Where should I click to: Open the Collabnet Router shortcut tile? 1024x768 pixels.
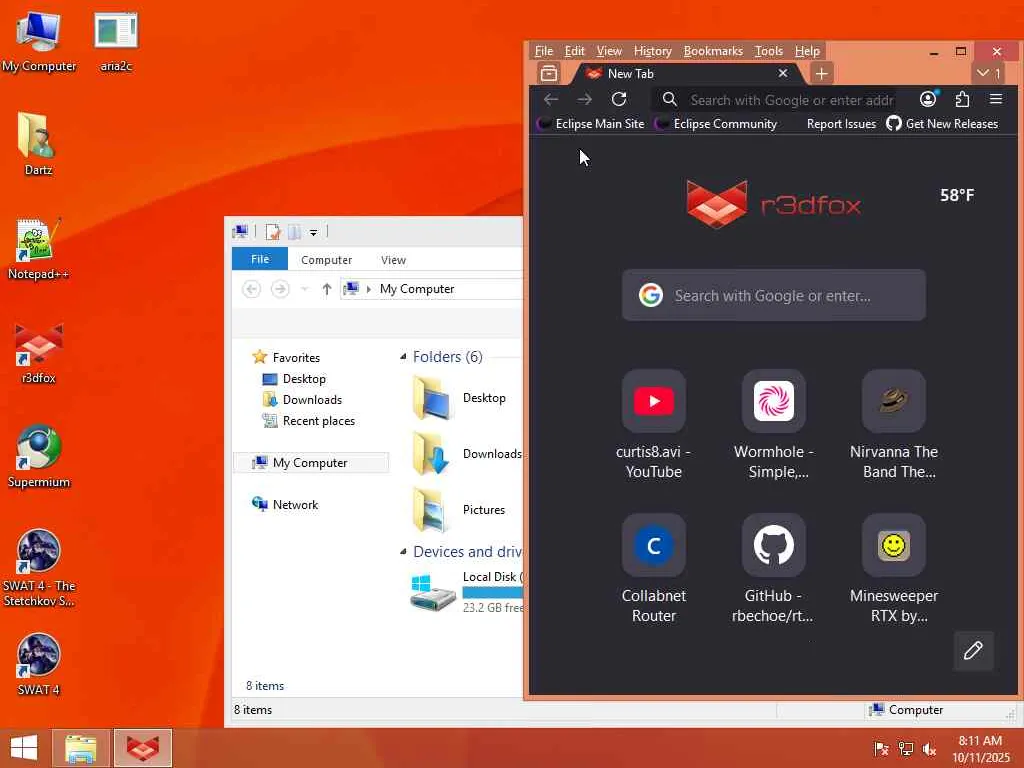point(654,569)
